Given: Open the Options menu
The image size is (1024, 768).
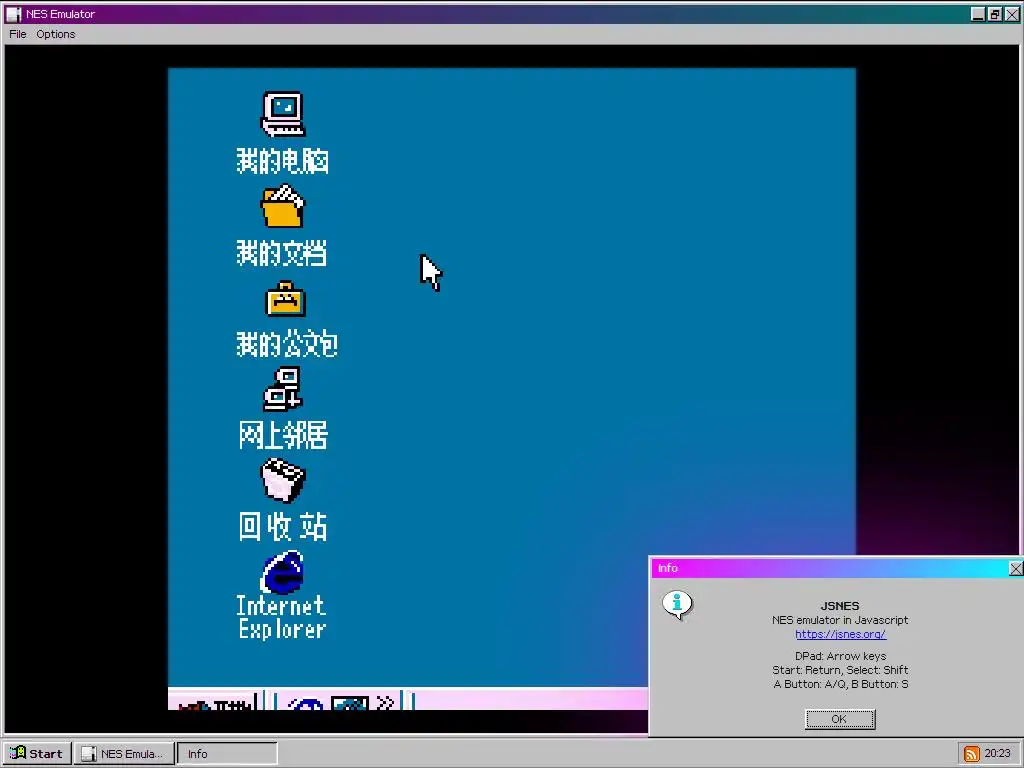Looking at the screenshot, I should (56, 34).
